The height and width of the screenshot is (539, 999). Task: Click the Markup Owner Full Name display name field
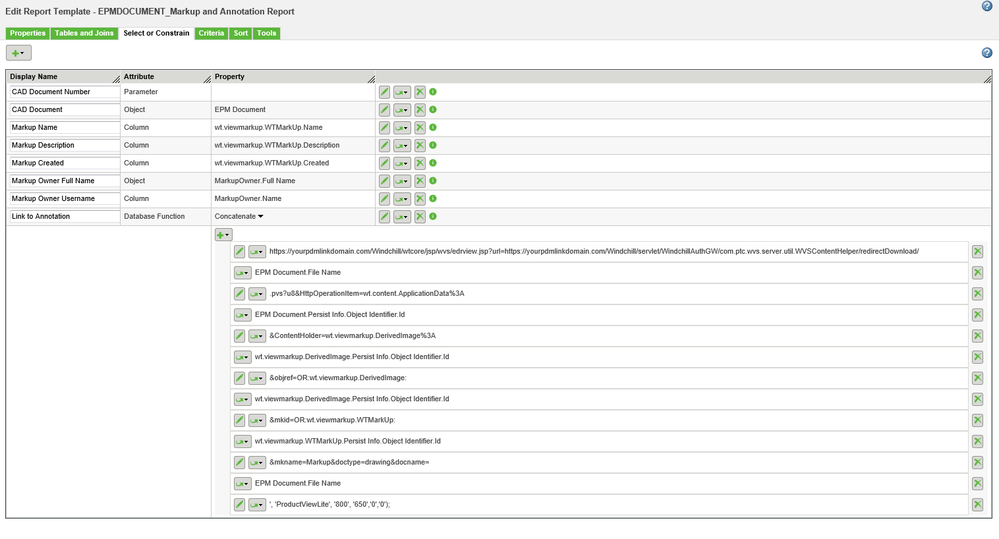click(64, 181)
